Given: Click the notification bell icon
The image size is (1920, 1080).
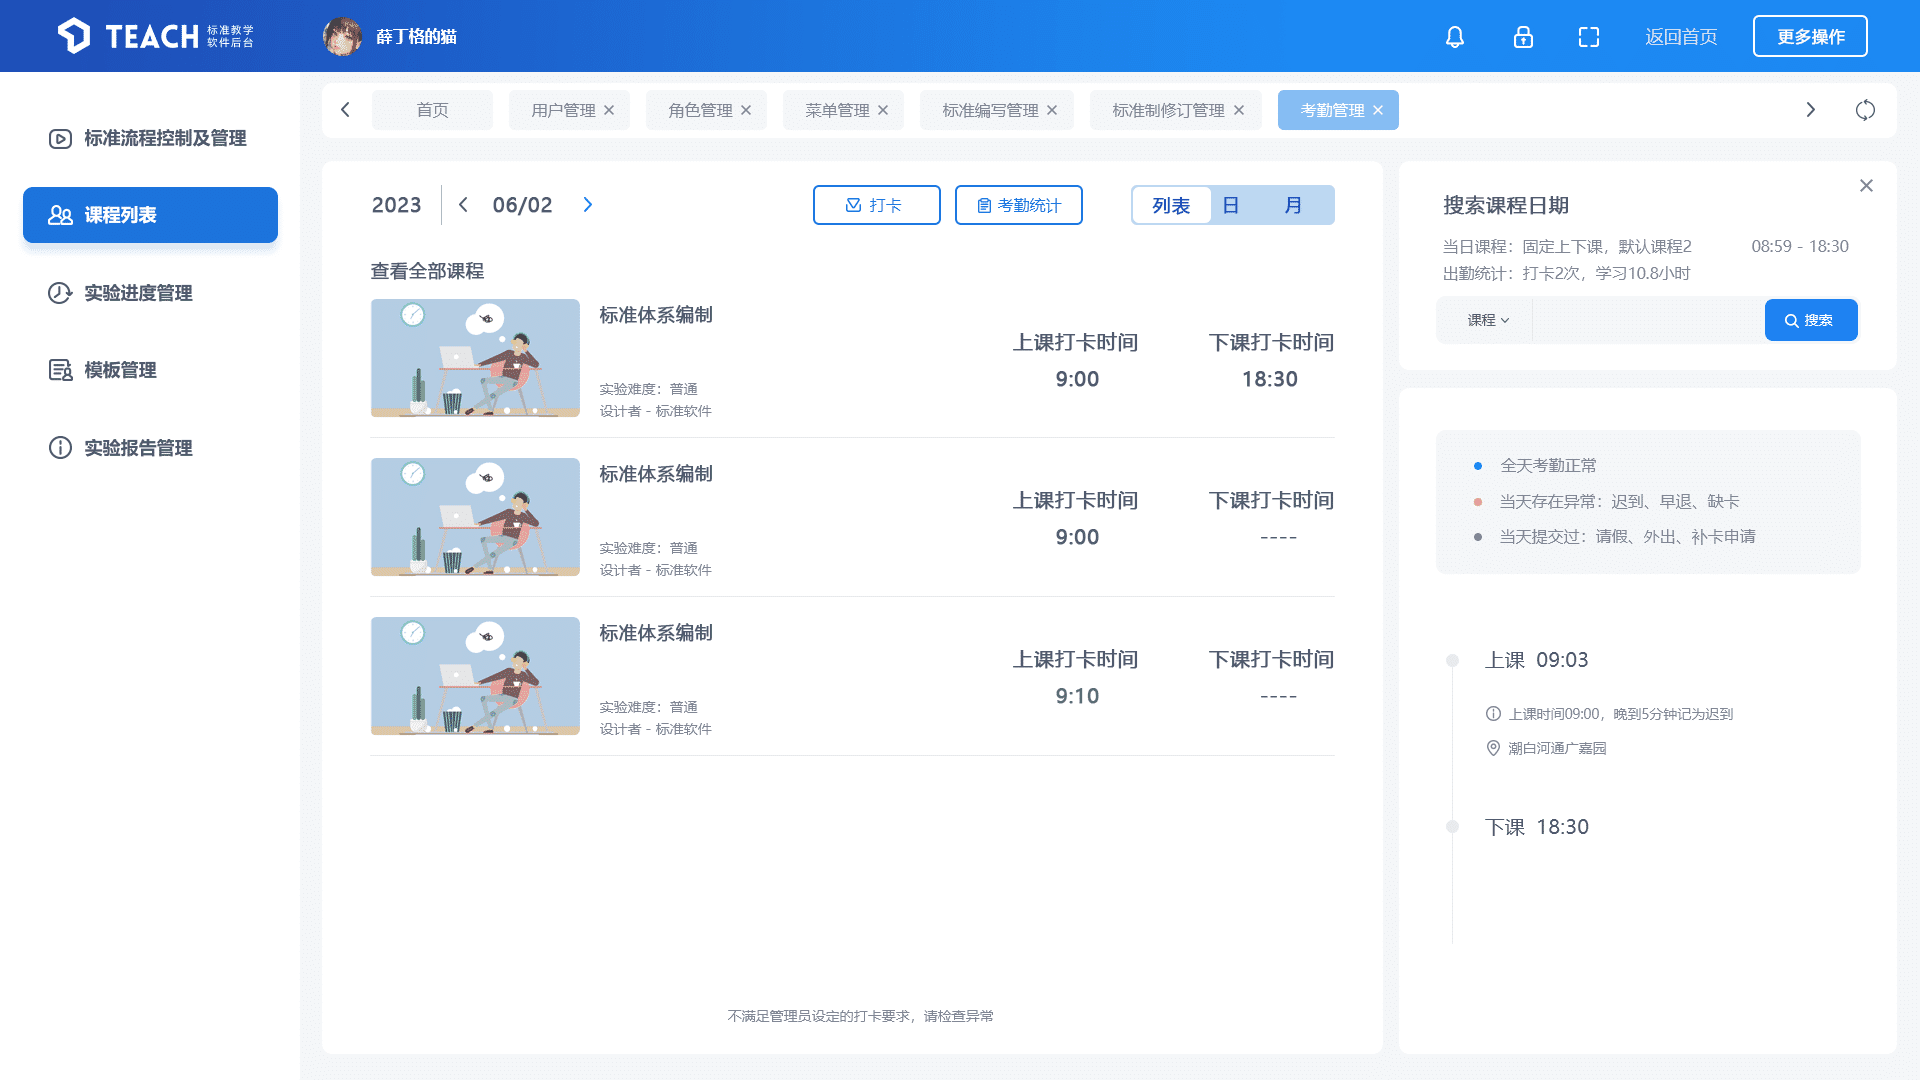Looking at the screenshot, I should coord(1455,37).
